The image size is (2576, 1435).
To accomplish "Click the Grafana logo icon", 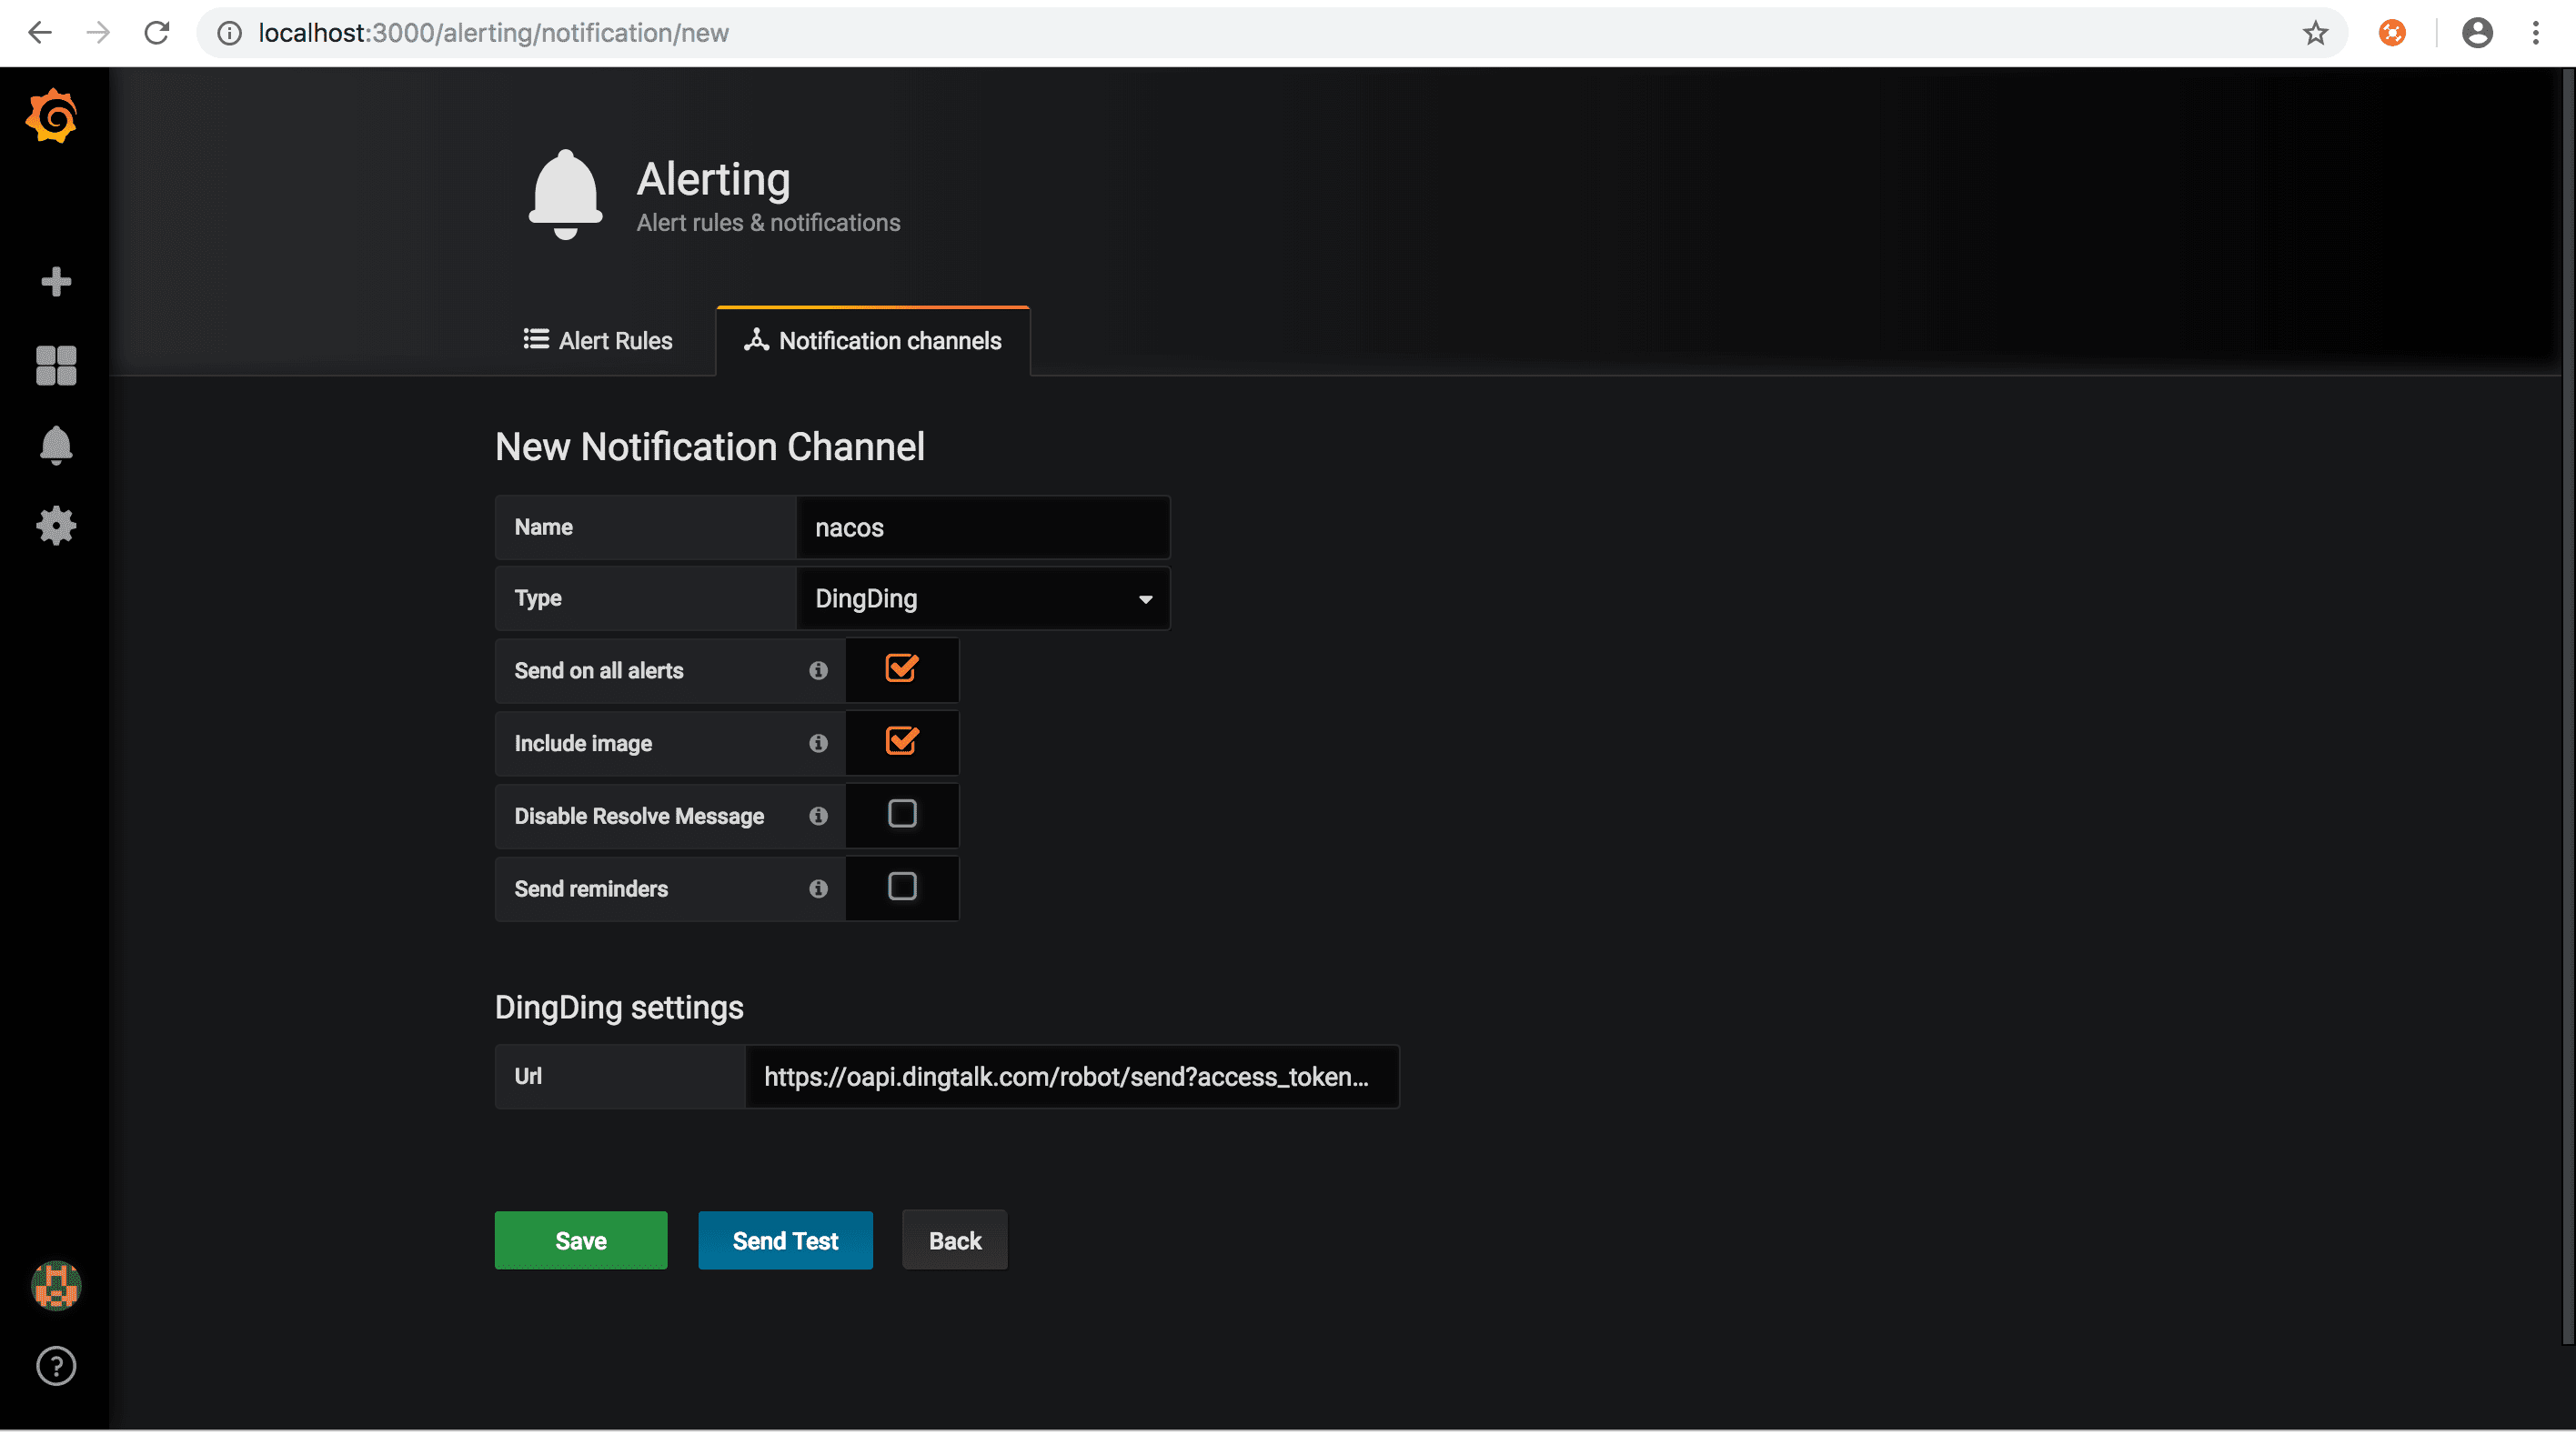I will 53,117.
